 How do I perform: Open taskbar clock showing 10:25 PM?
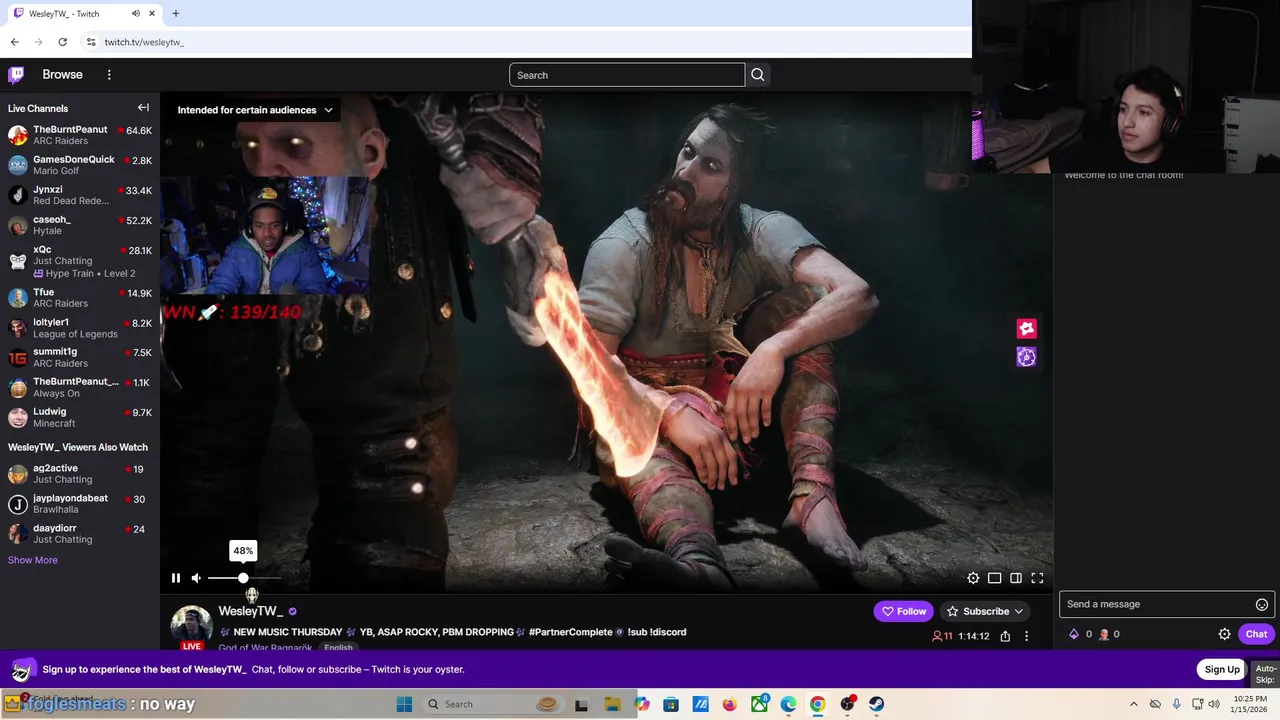tap(1250, 704)
